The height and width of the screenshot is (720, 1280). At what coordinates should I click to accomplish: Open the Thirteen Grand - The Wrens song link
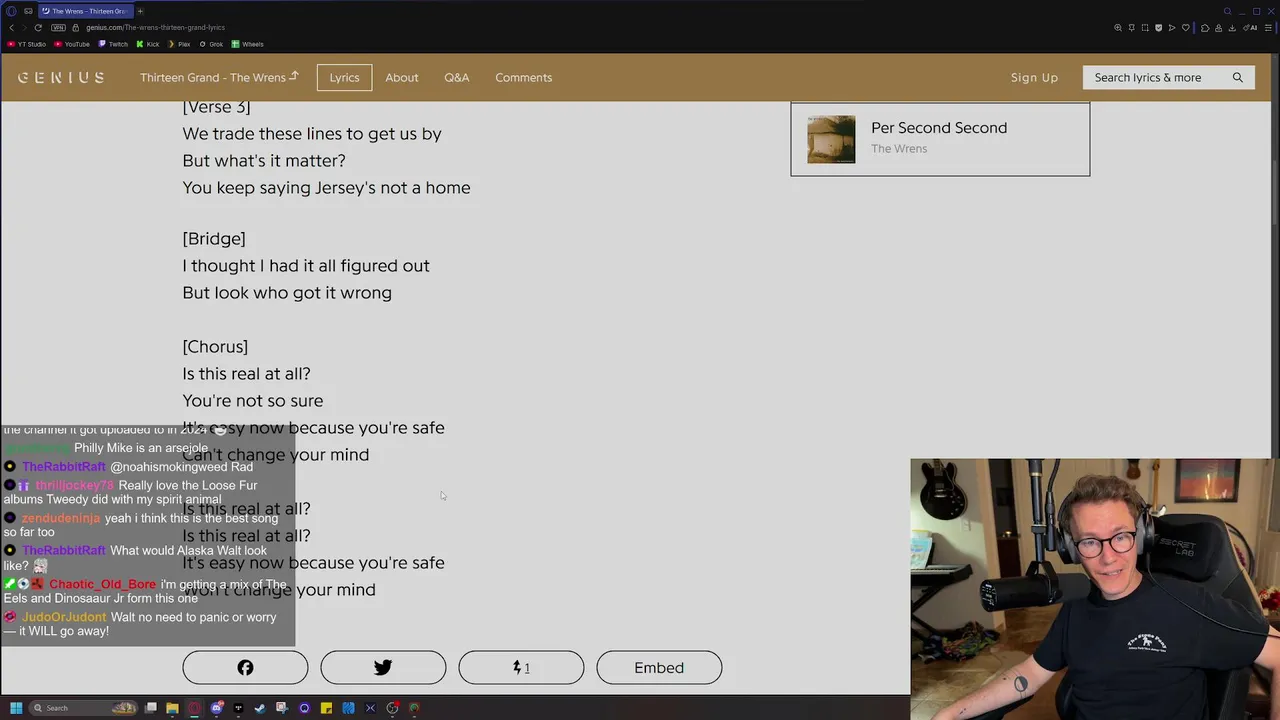coord(219,77)
